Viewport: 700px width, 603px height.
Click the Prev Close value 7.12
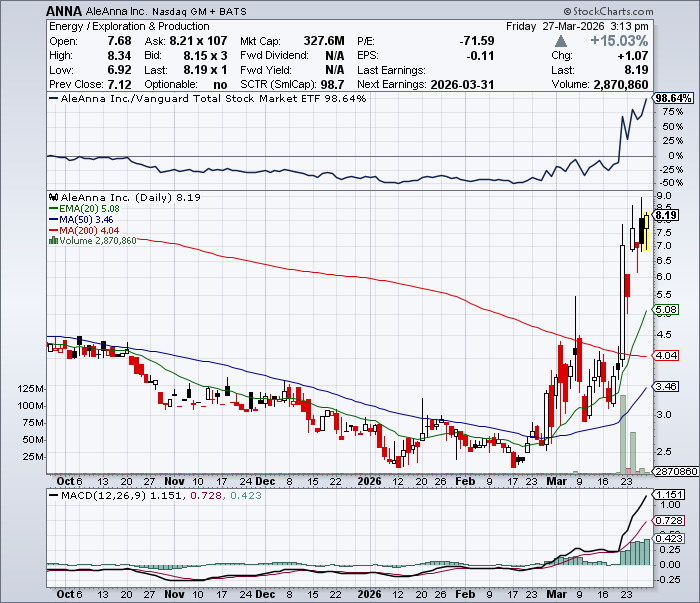(119, 84)
